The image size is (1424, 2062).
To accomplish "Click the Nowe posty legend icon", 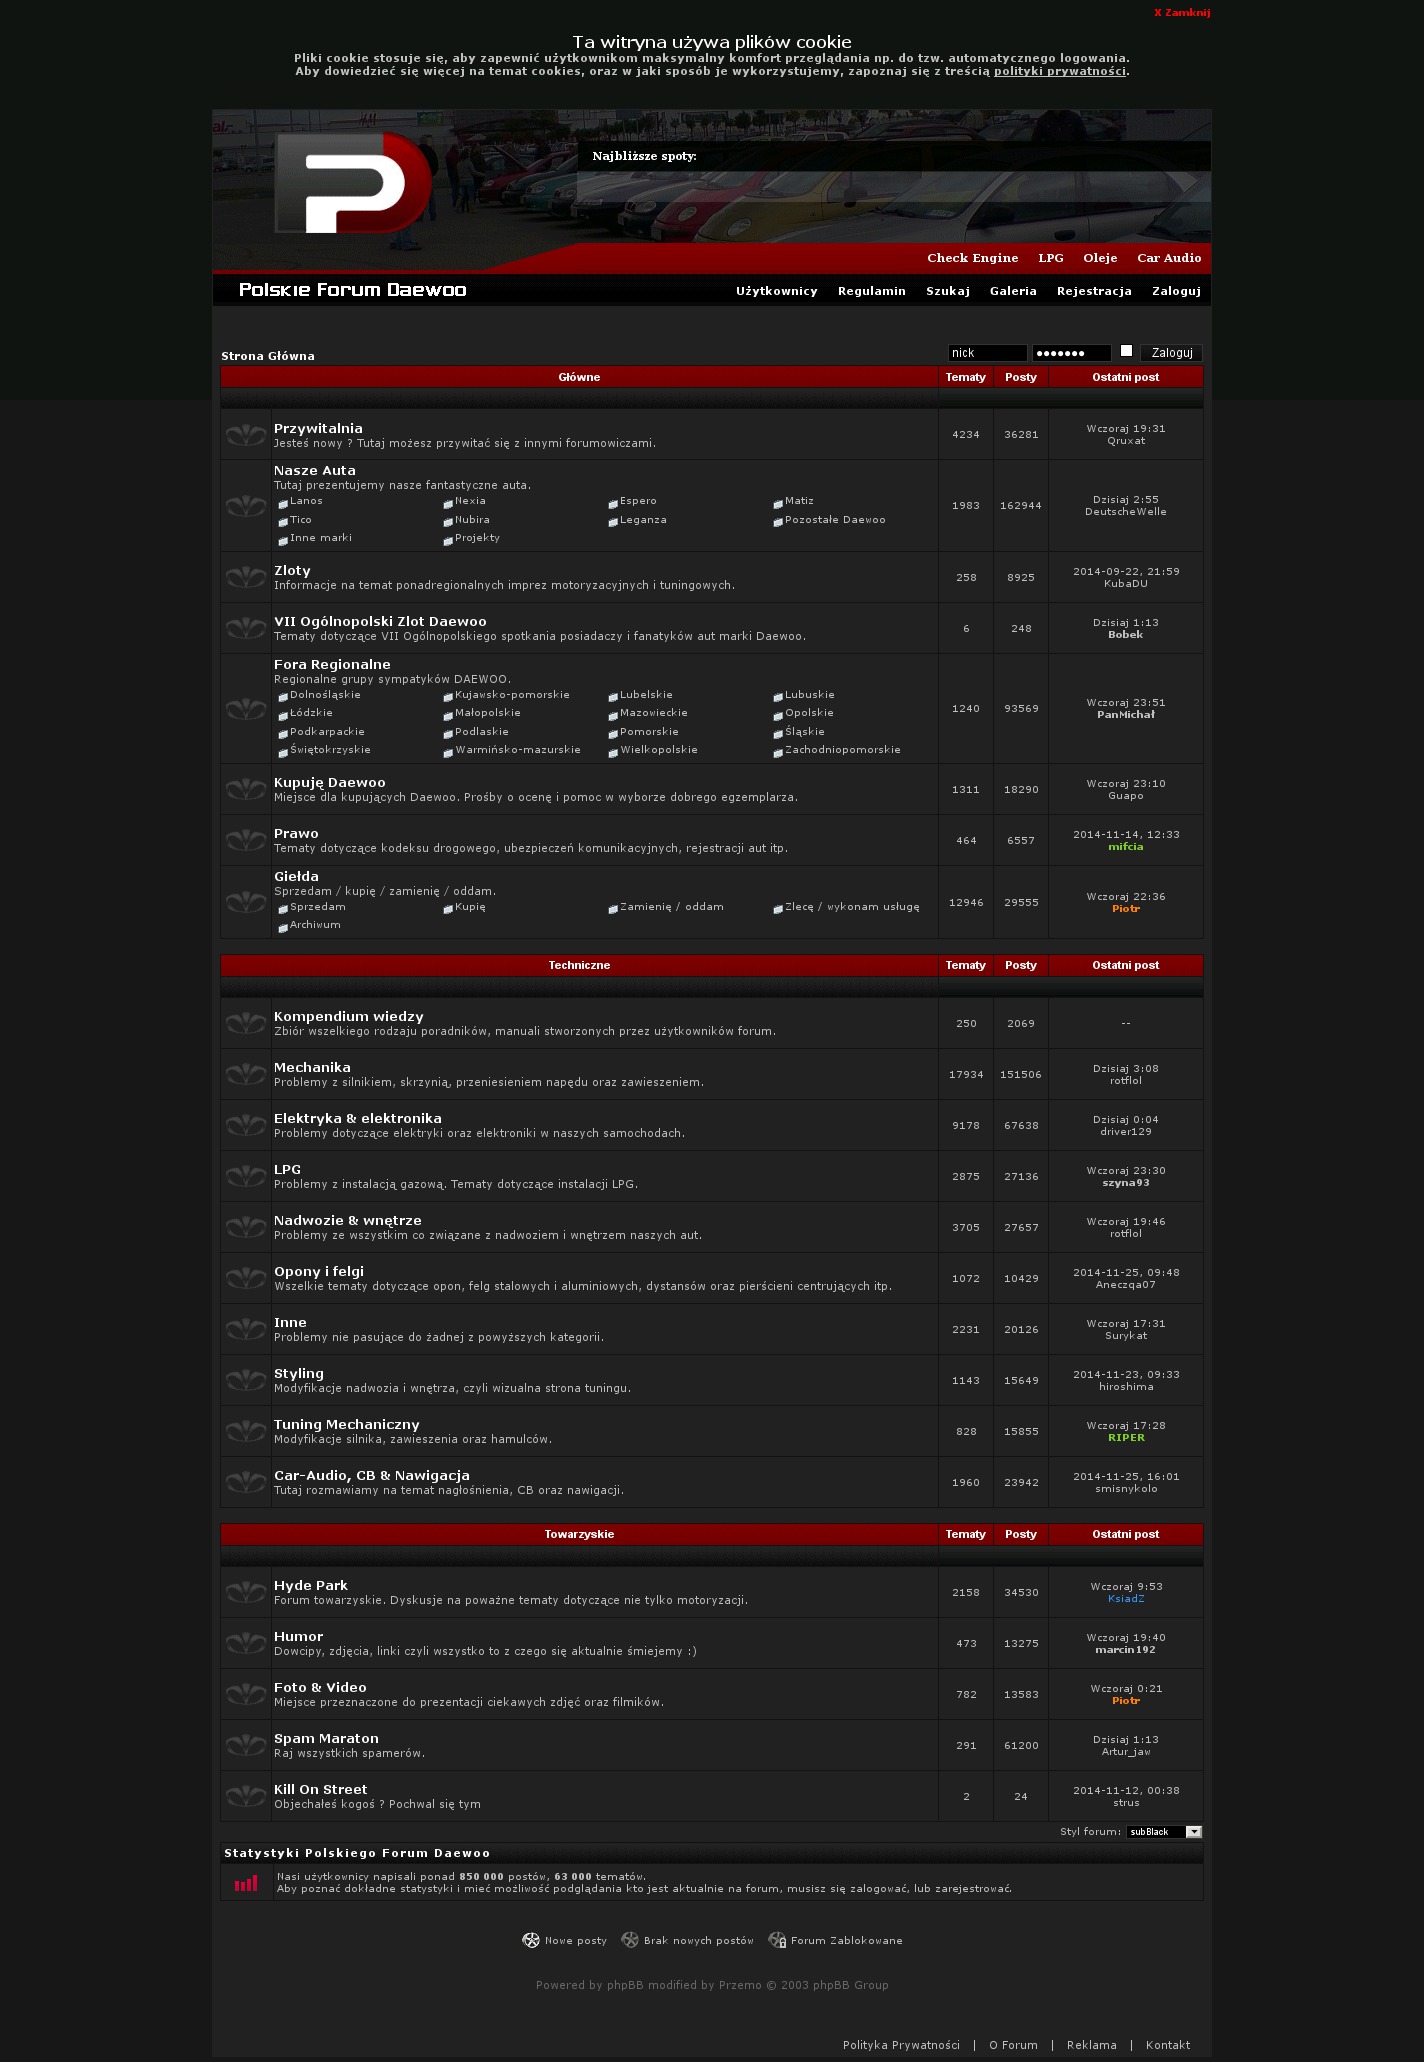I will [531, 1940].
